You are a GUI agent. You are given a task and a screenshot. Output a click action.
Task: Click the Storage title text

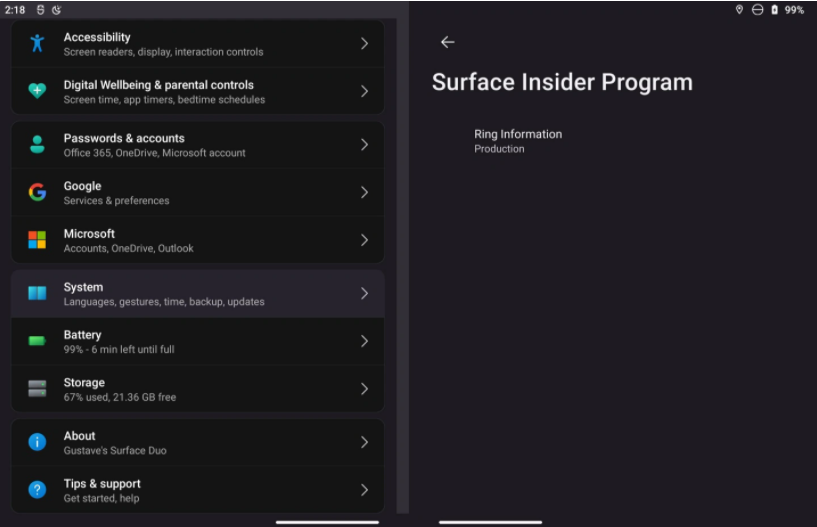(x=84, y=383)
